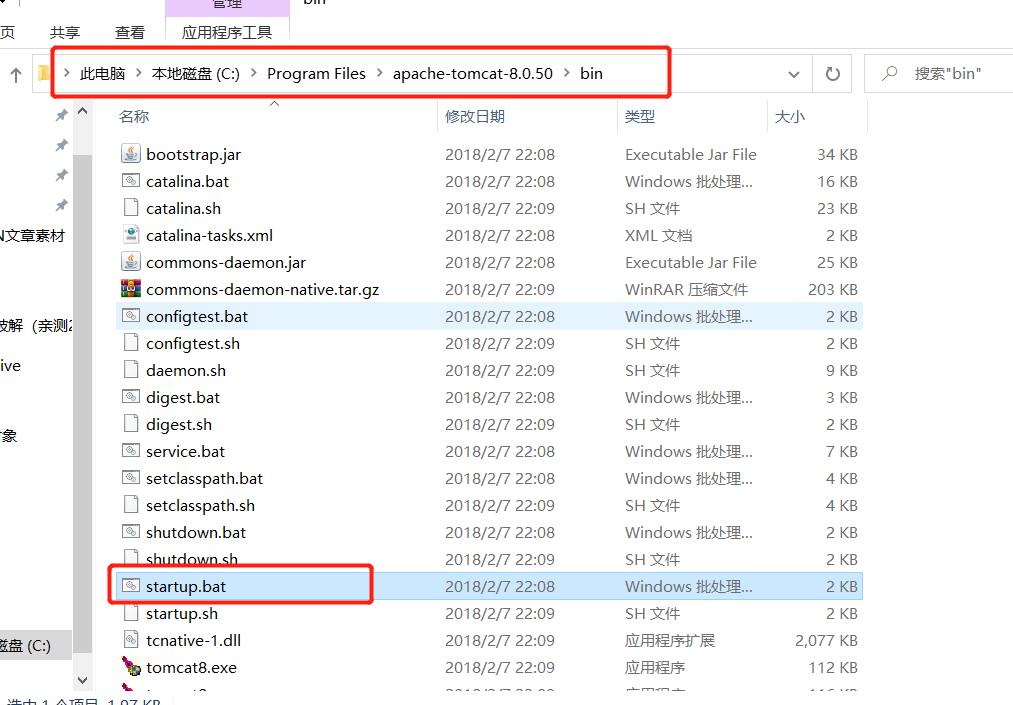This screenshot has height=705, width=1013.
Task: Expand chevron after apache-tomcat-8.0.50 in path
Action: click(x=567, y=73)
